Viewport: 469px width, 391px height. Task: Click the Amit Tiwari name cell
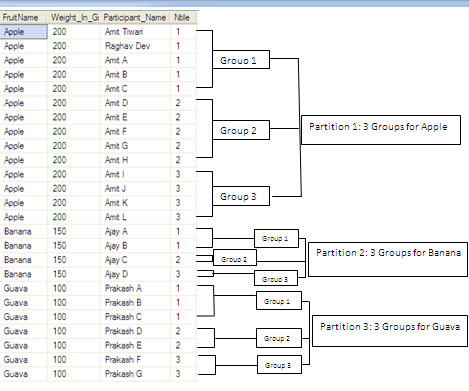coord(135,32)
